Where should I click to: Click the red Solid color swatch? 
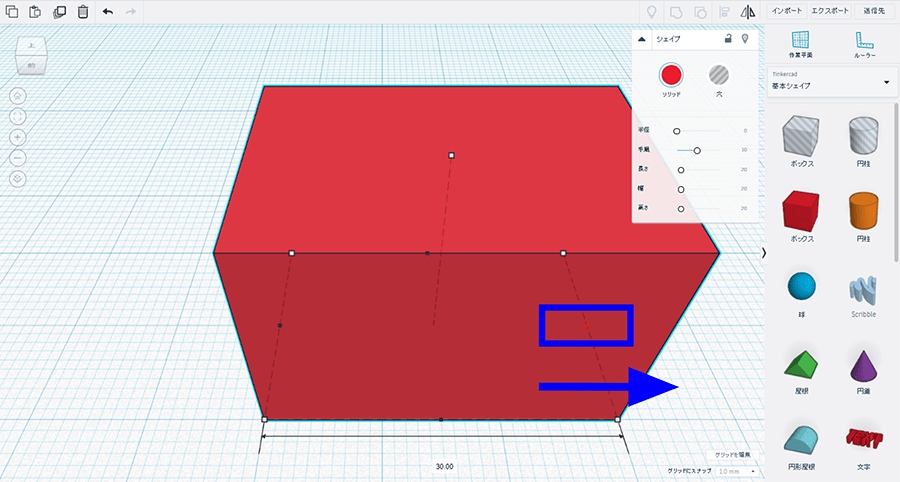pos(670,75)
